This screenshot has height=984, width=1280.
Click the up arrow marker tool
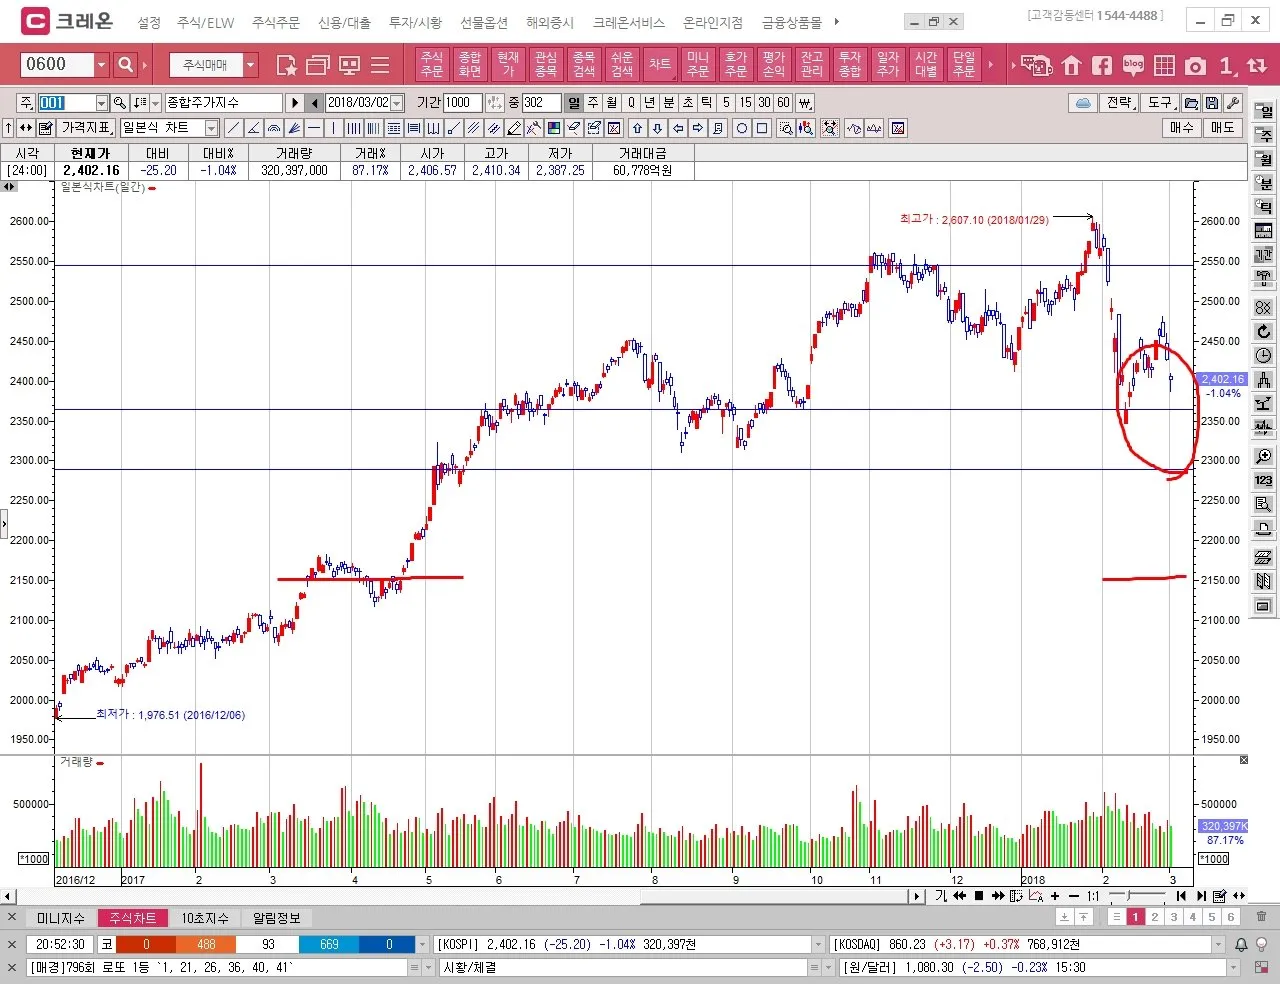[x=638, y=128]
